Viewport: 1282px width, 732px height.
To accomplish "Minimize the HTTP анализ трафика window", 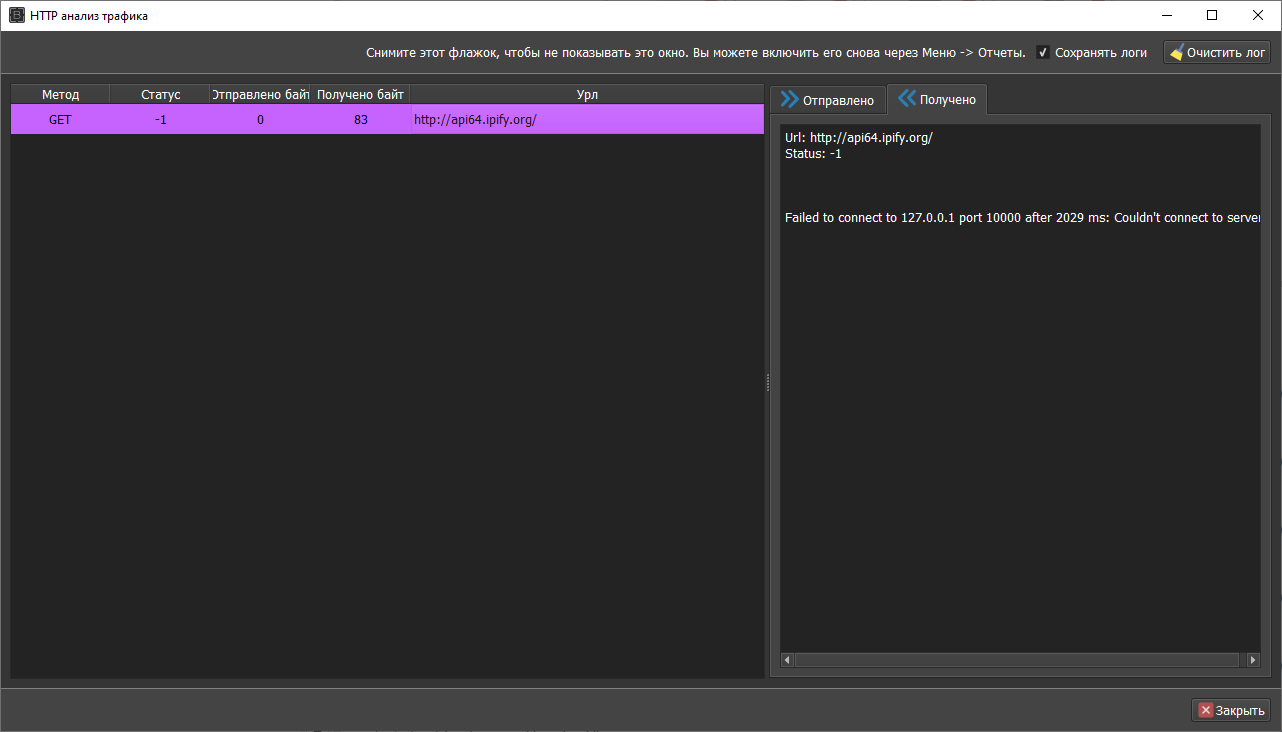I will tap(1166, 15).
